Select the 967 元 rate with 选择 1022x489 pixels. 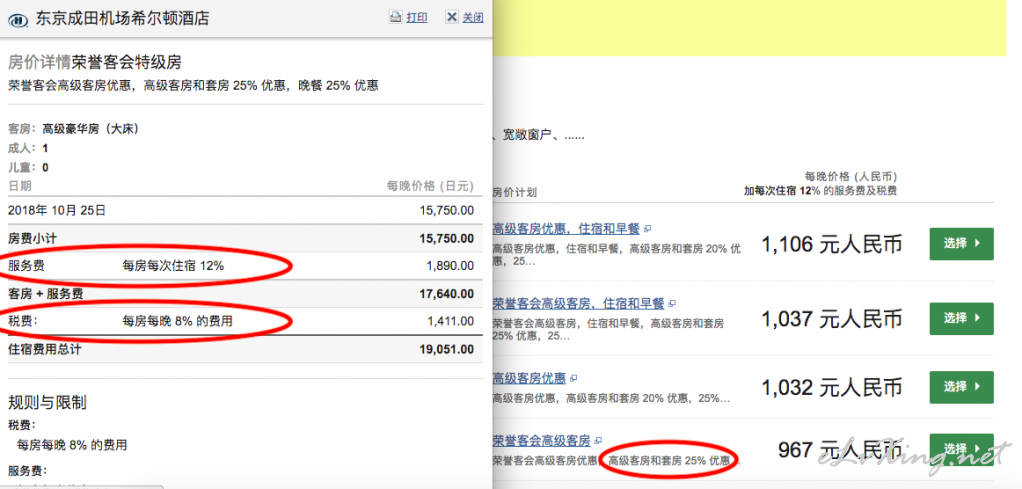(x=961, y=449)
